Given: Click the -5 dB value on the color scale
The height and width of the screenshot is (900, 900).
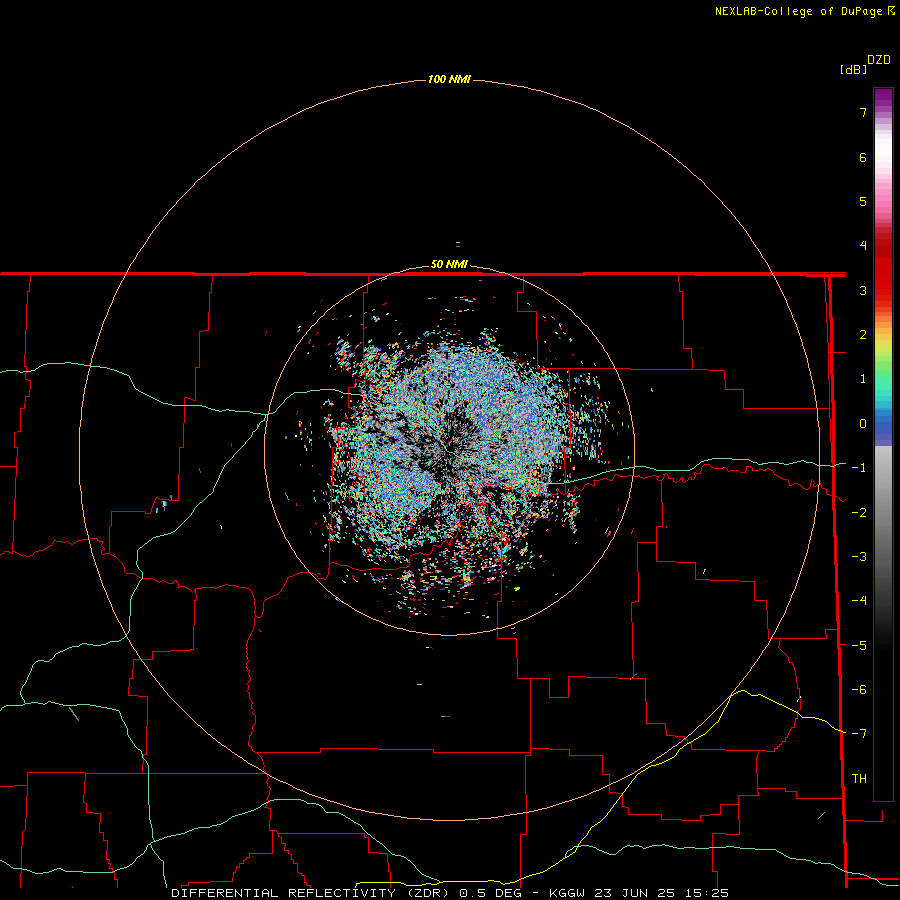Looking at the screenshot, I should pyautogui.click(x=859, y=646).
